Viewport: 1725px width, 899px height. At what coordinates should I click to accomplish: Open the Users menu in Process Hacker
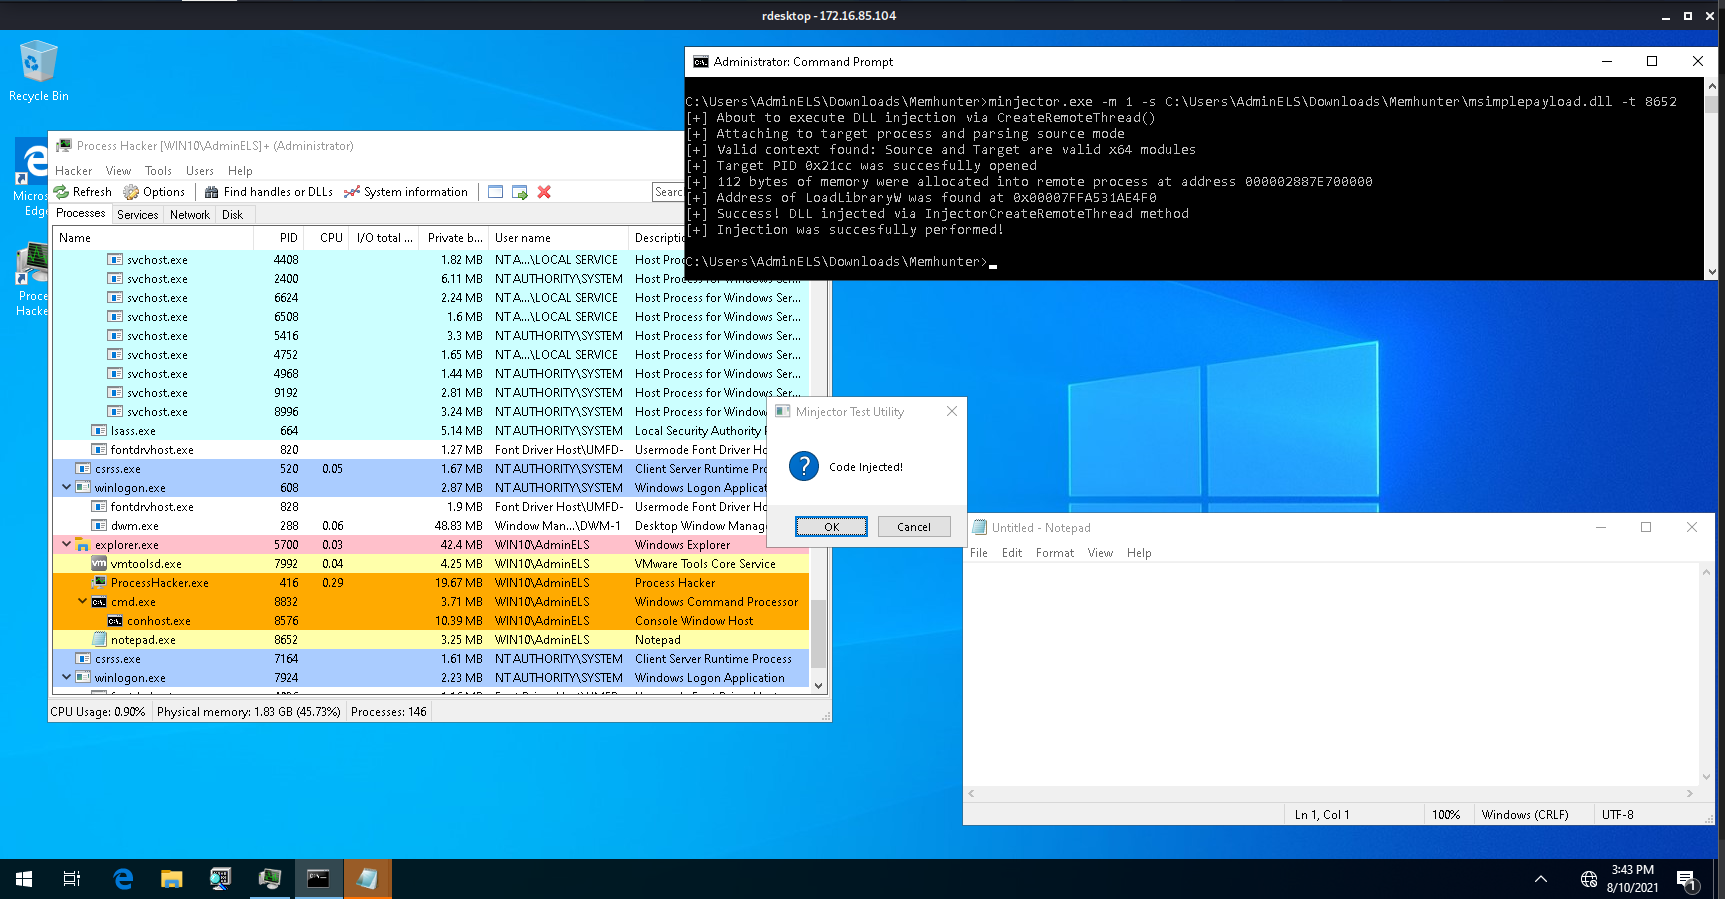point(200,171)
